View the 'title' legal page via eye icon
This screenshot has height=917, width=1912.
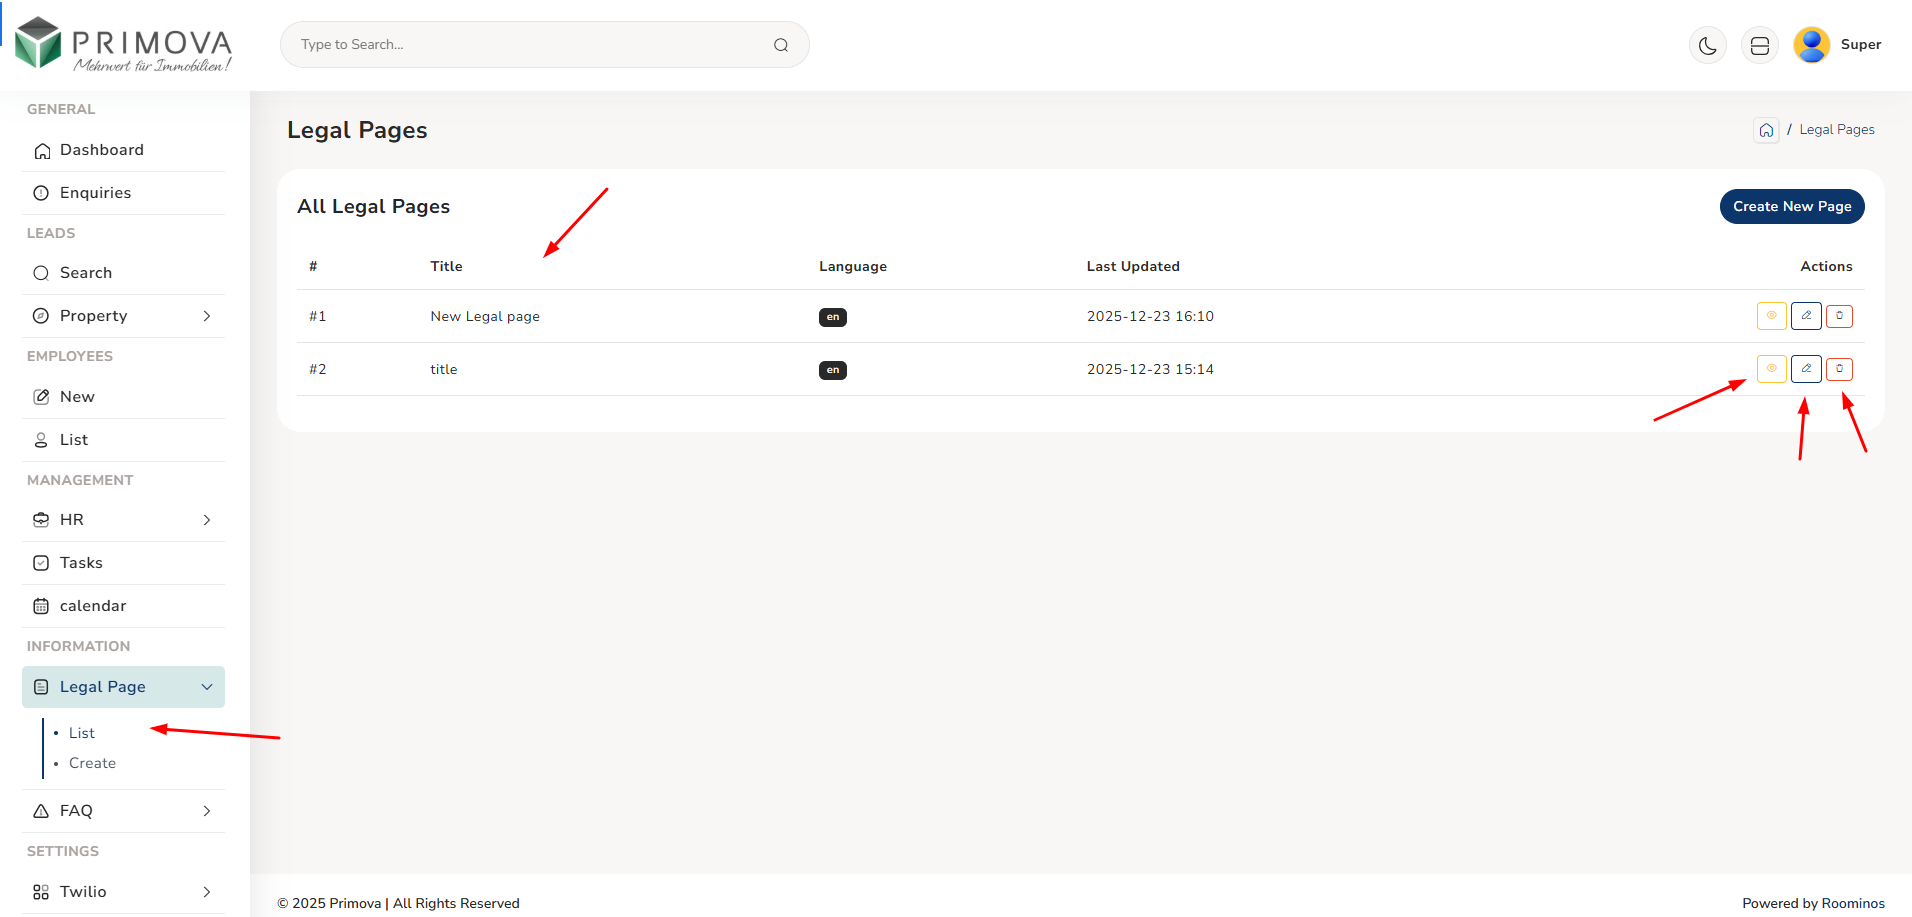[1771, 369]
